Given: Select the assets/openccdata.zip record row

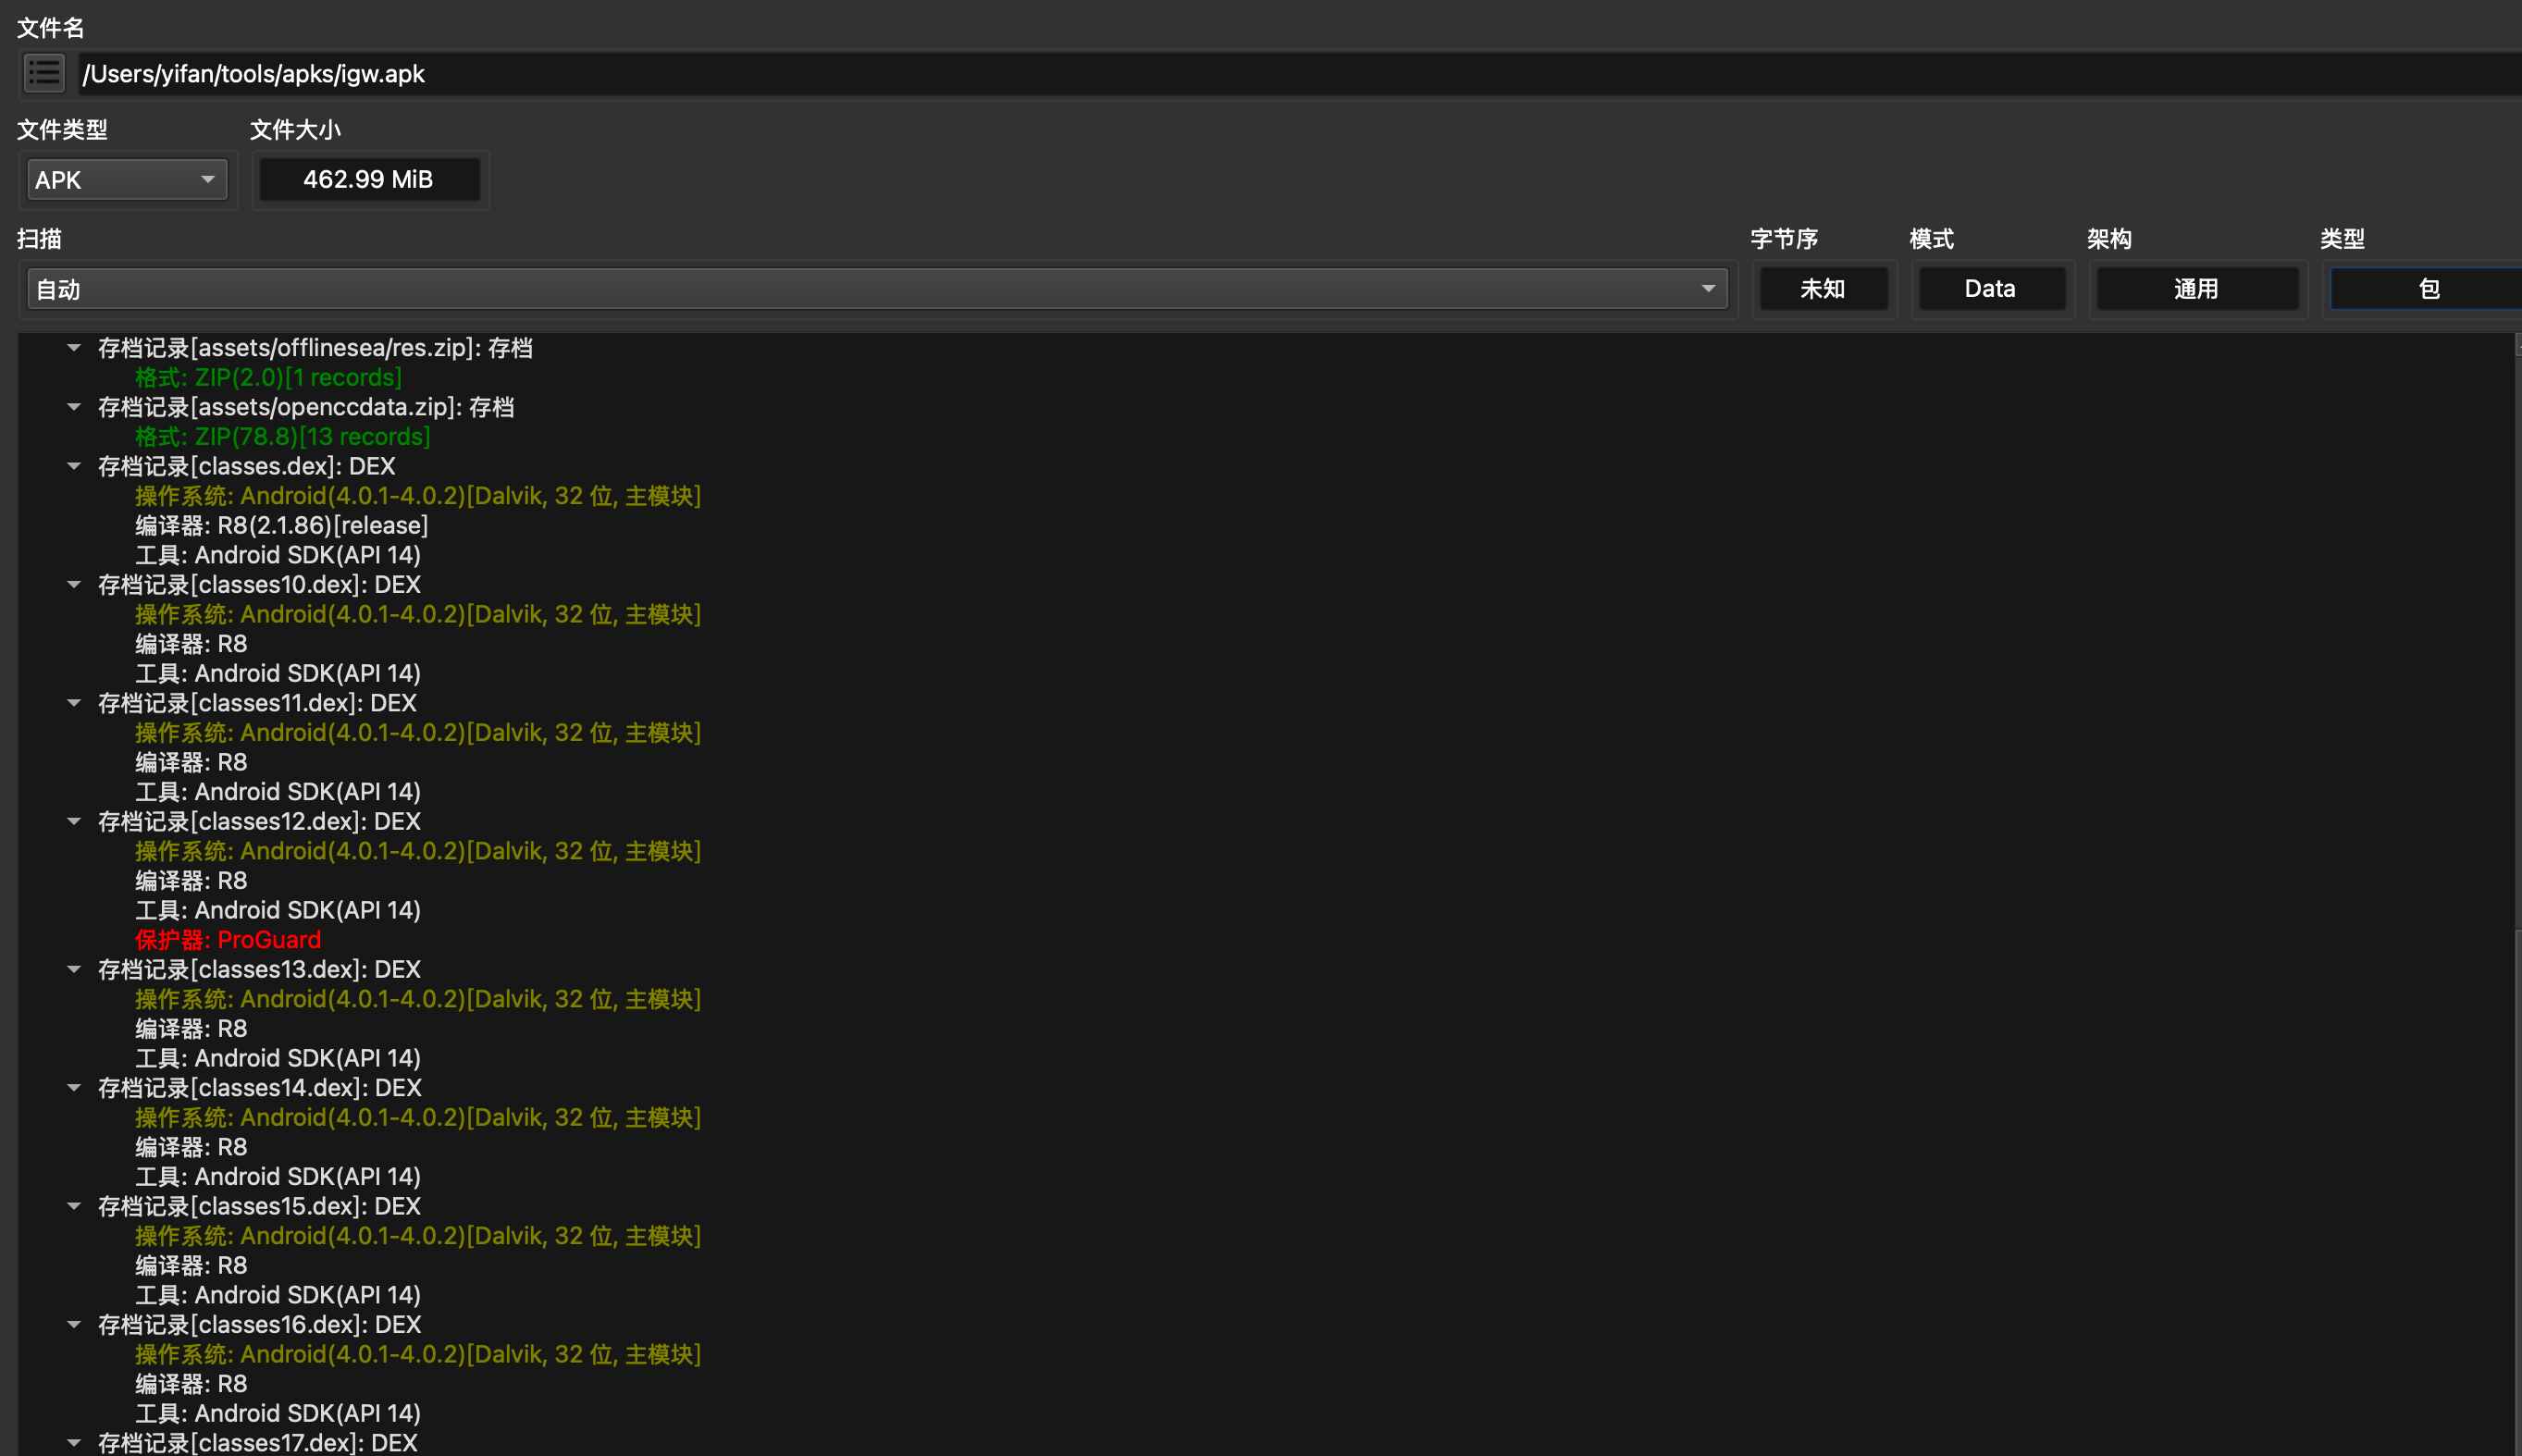Looking at the screenshot, I should 306,408.
